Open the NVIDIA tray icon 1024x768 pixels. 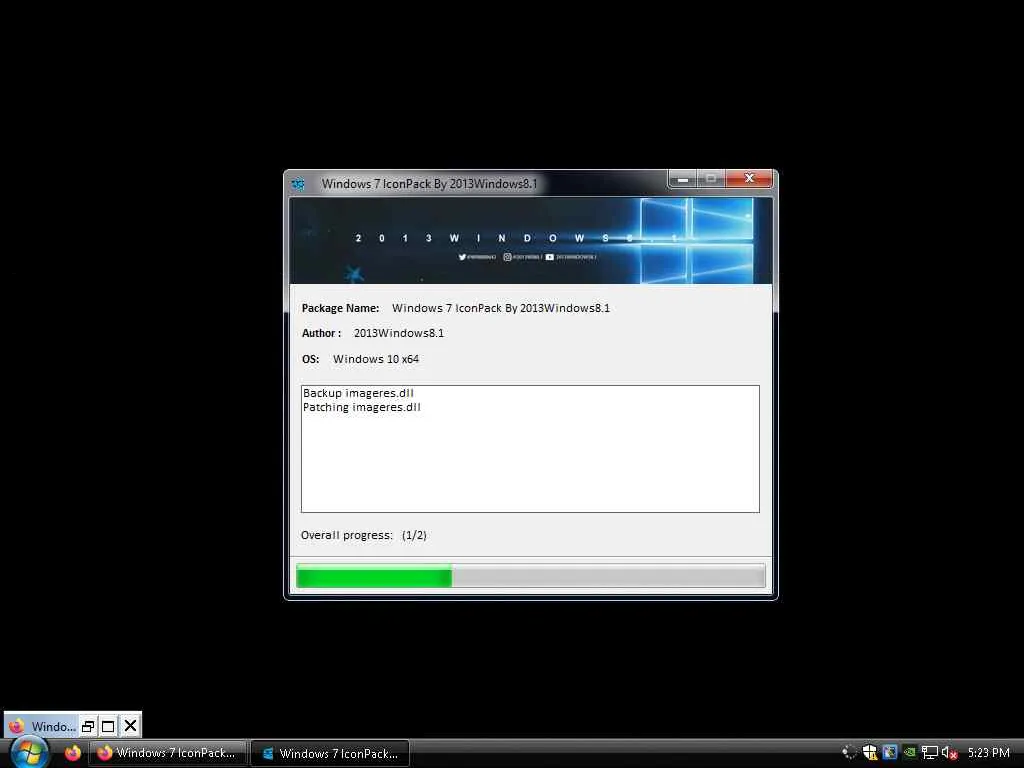pos(910,753)
